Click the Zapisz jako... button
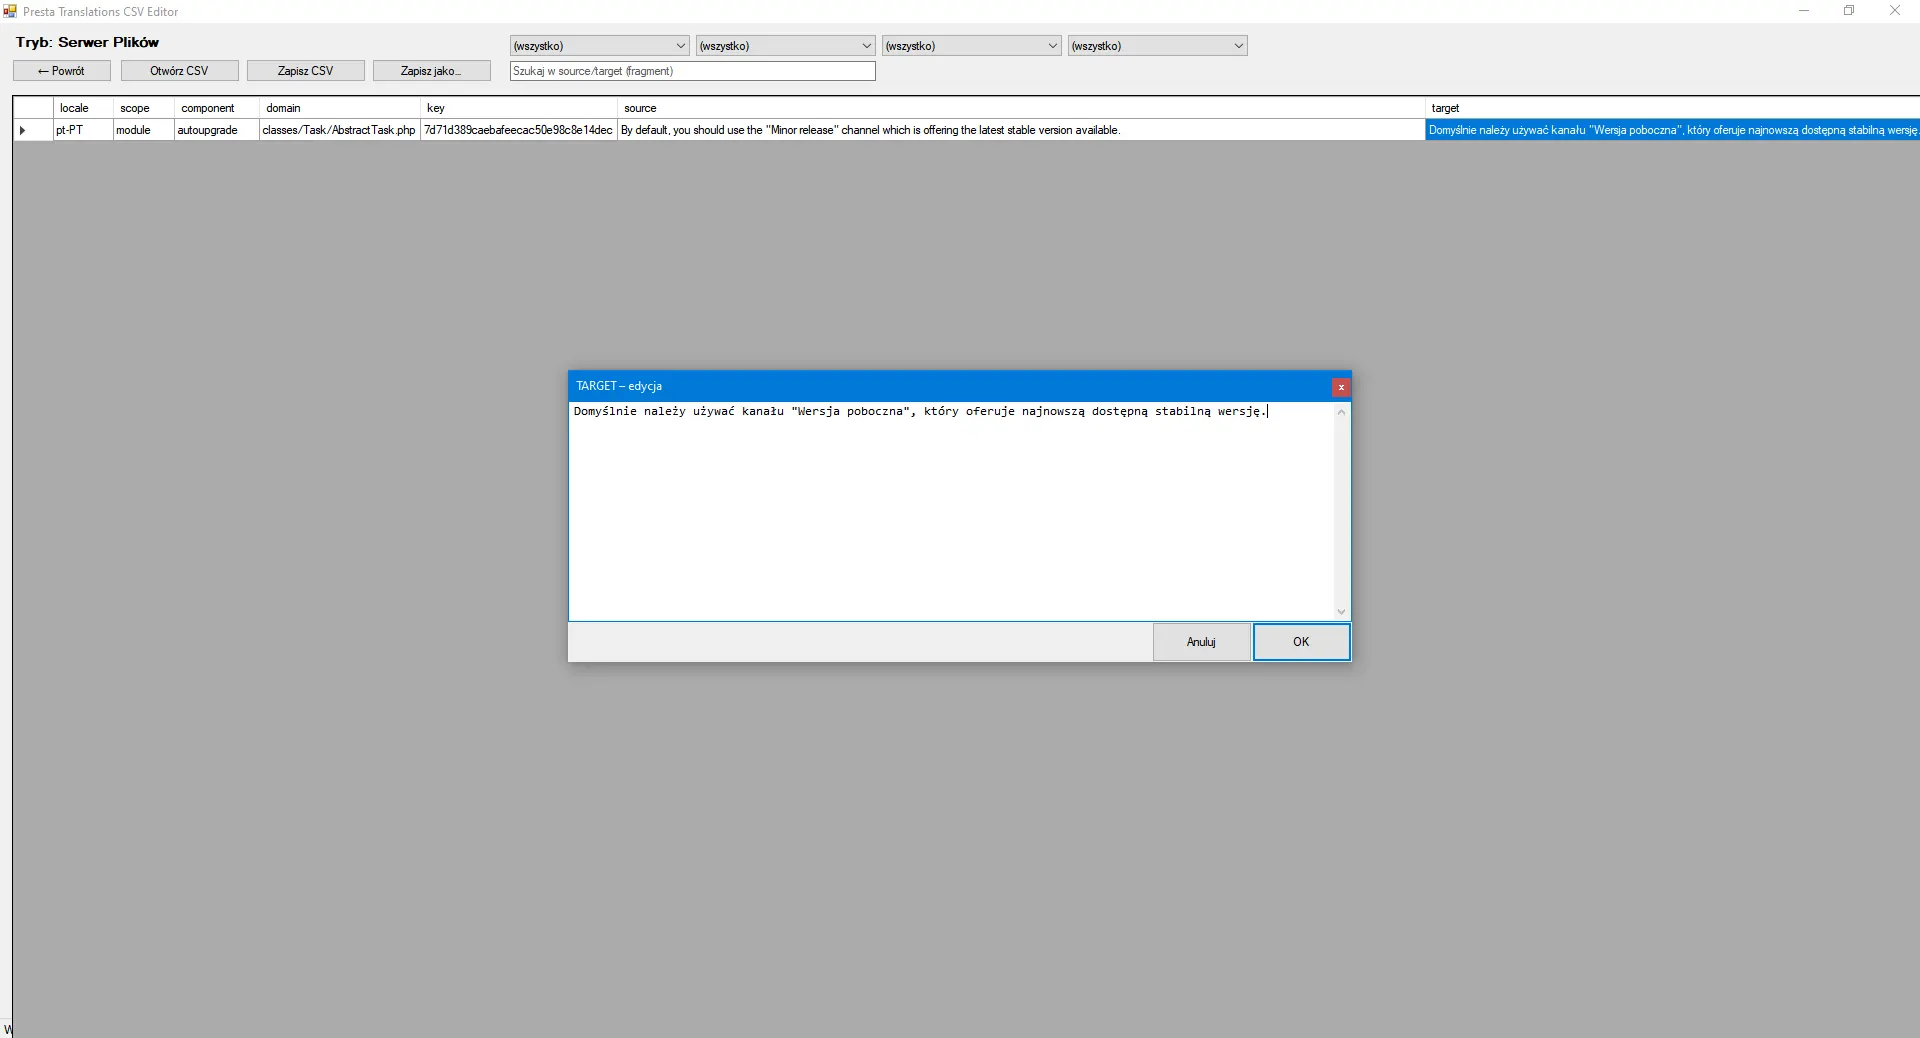 pos(431,70)
